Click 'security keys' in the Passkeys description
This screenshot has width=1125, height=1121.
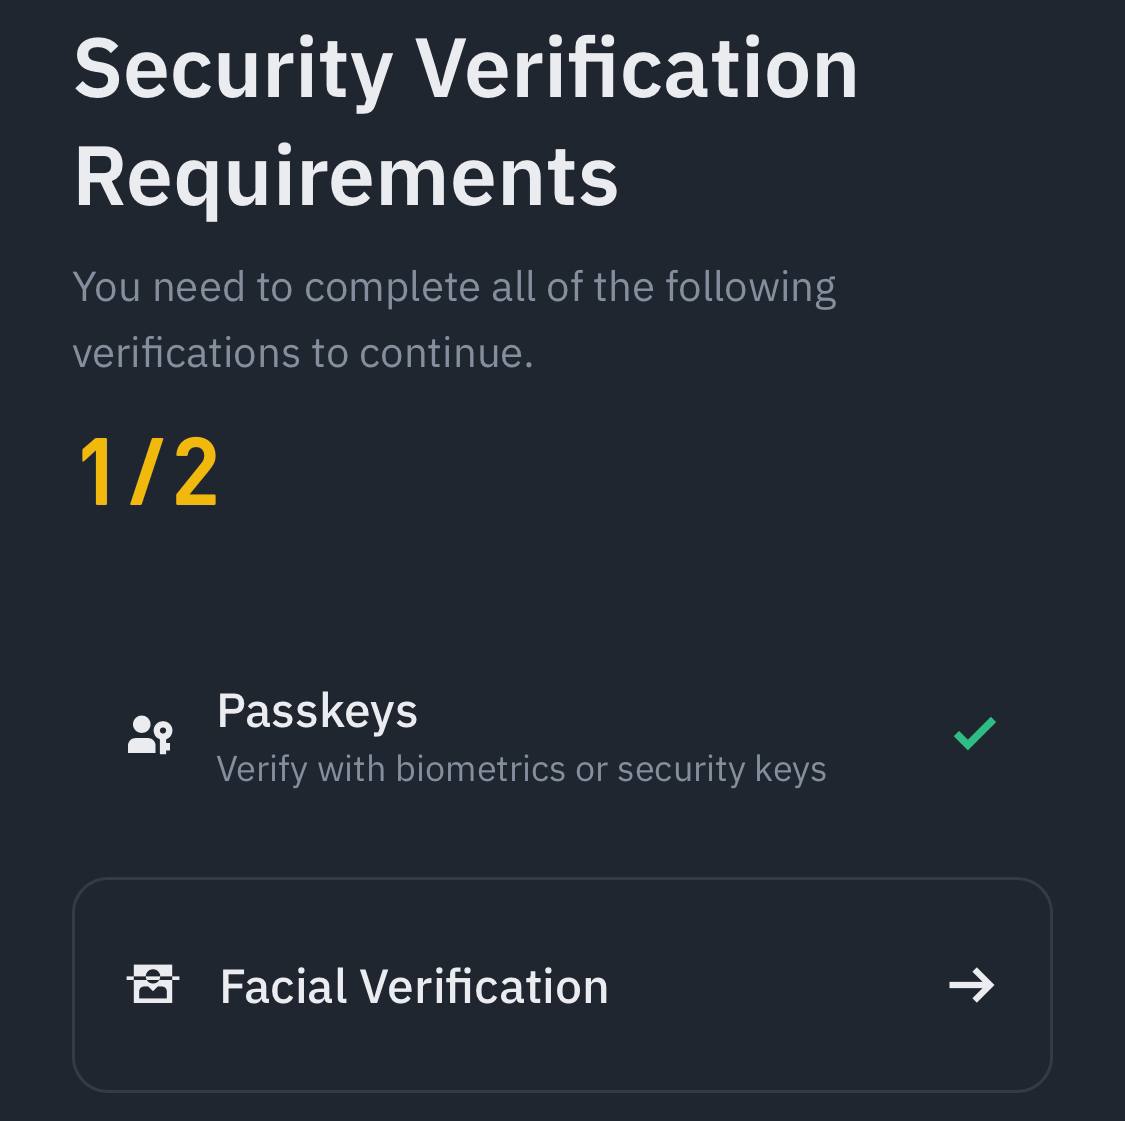(x=722, y=771)
